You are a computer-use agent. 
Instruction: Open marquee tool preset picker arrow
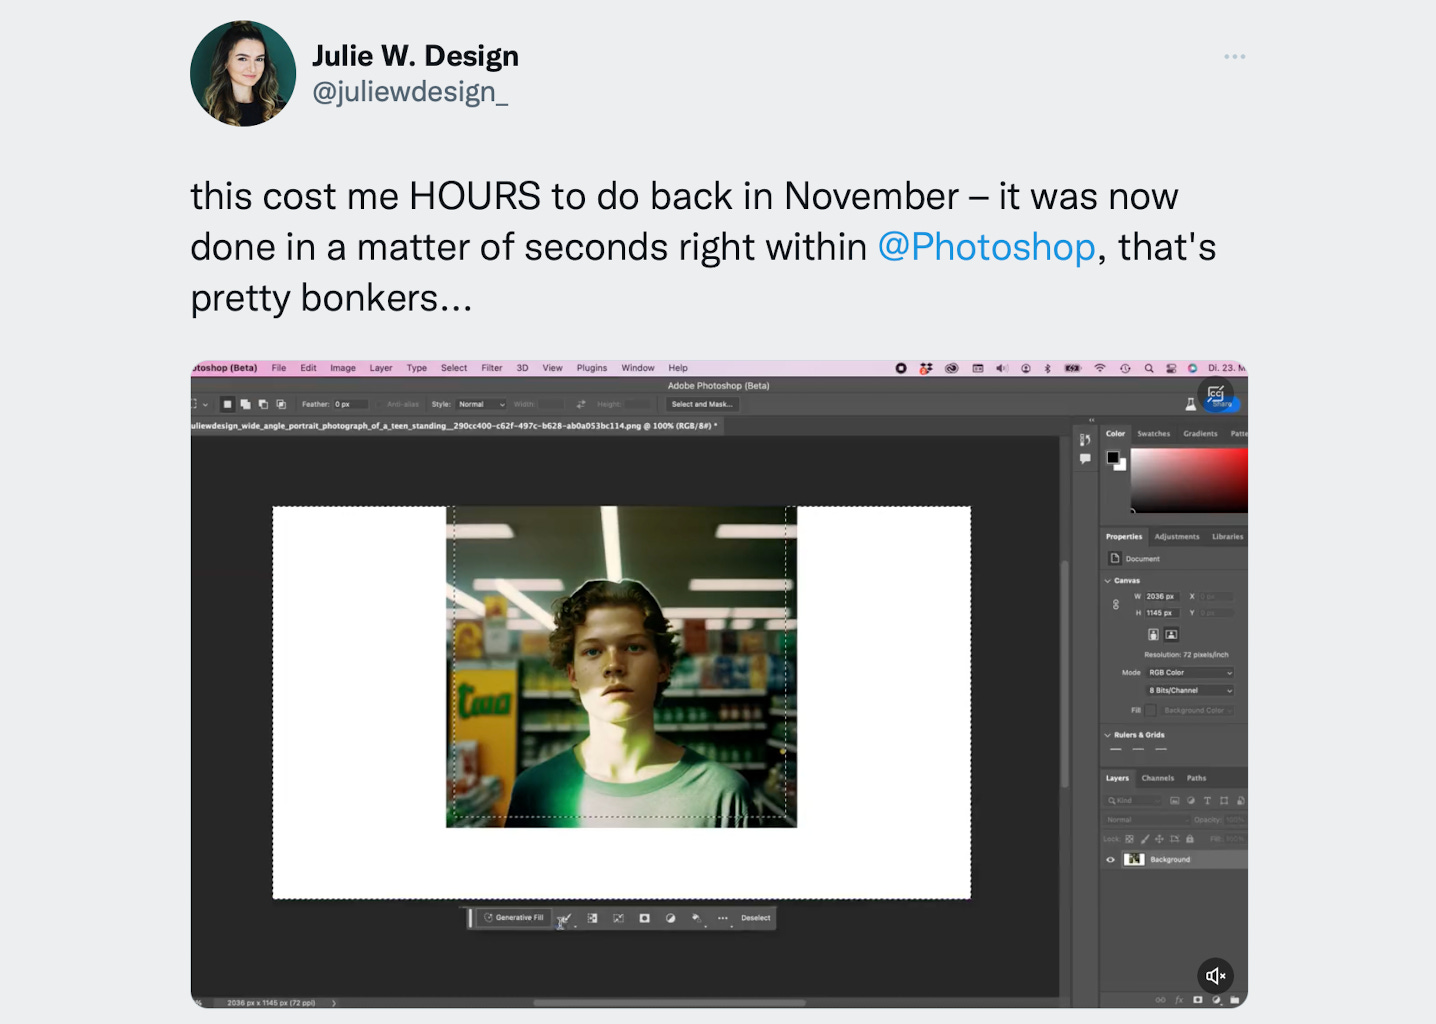pos(205,404)
